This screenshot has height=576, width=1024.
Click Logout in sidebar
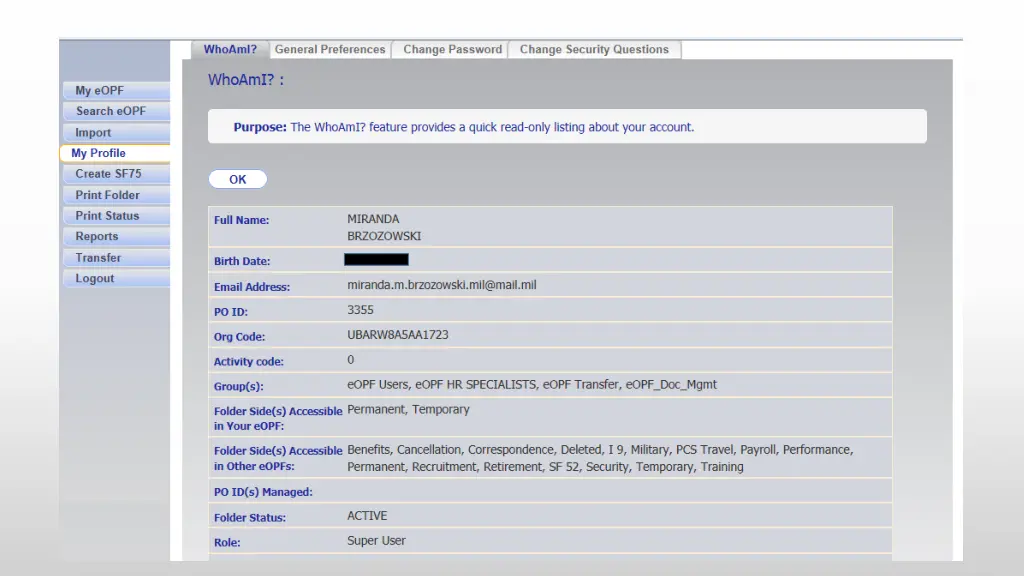(x=117, y=279)
